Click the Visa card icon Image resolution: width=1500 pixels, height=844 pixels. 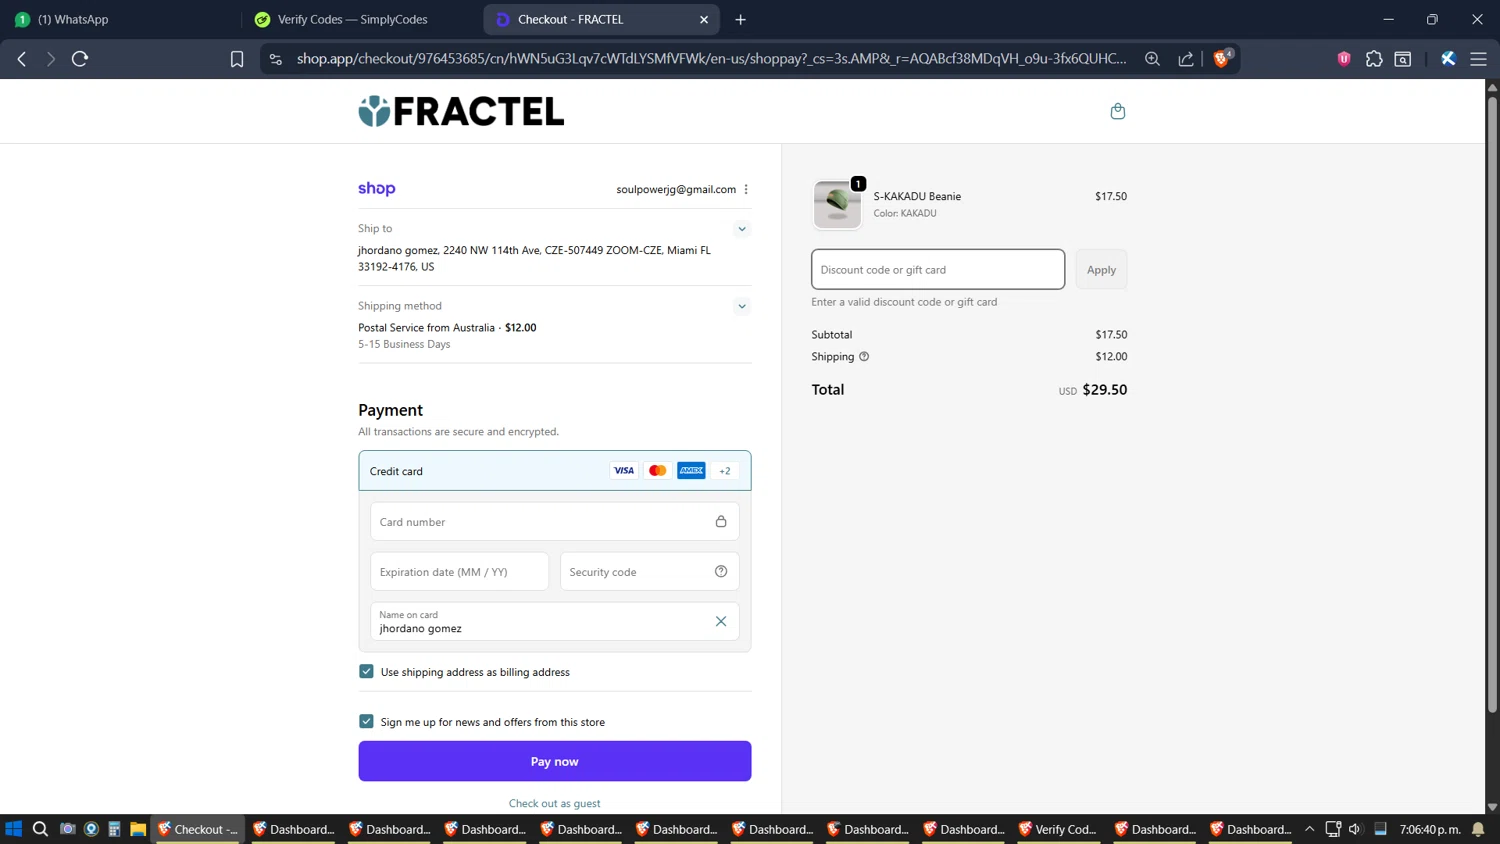624,470
